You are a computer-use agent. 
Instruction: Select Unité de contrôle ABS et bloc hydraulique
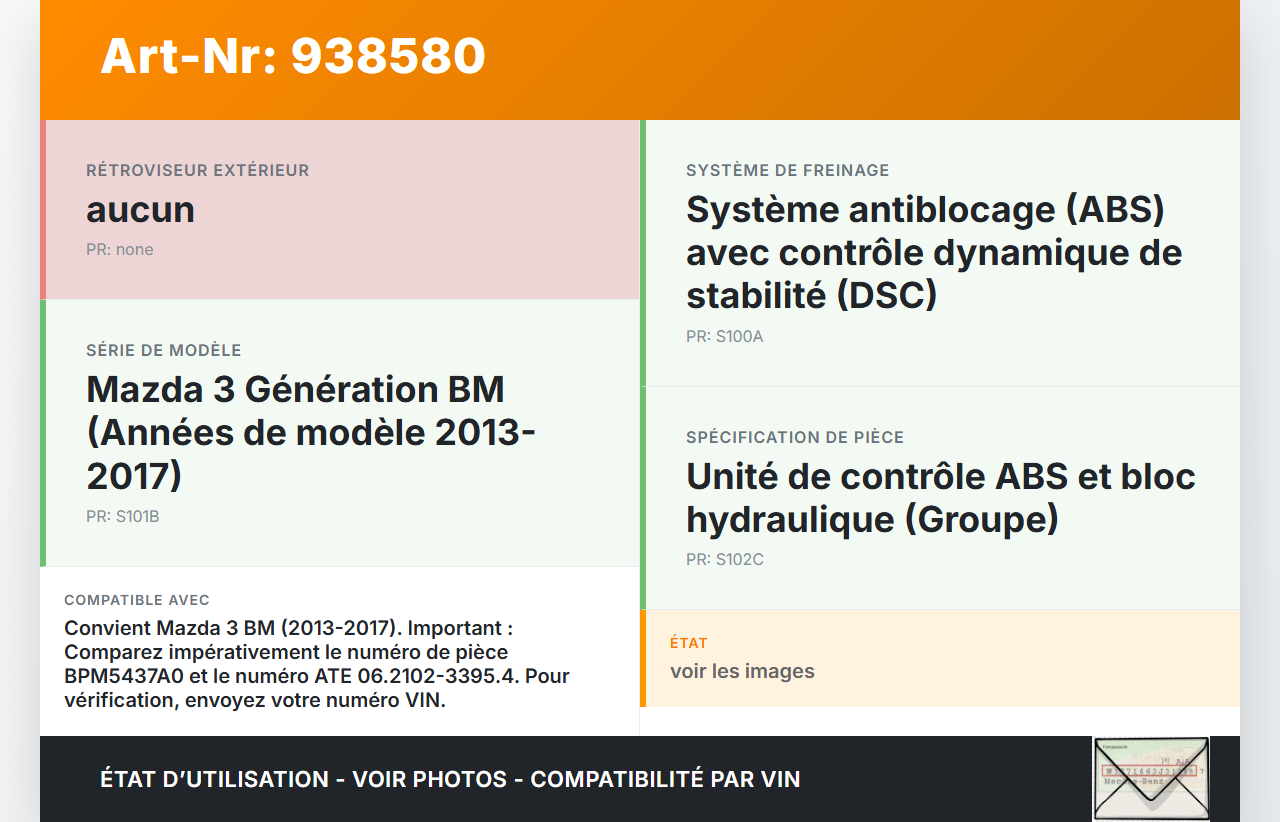[940, 497]
